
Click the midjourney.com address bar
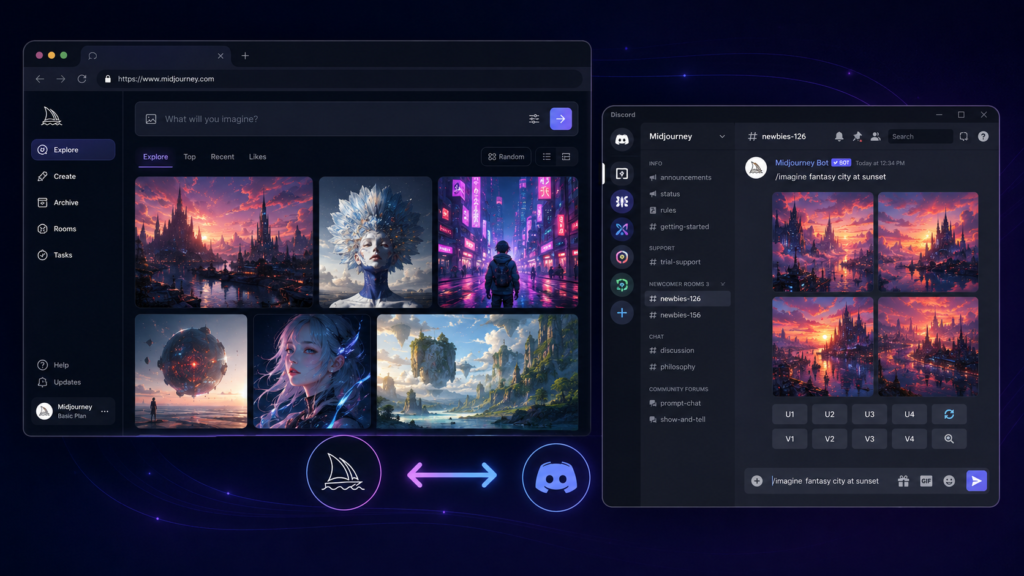(x=340, y=79)
